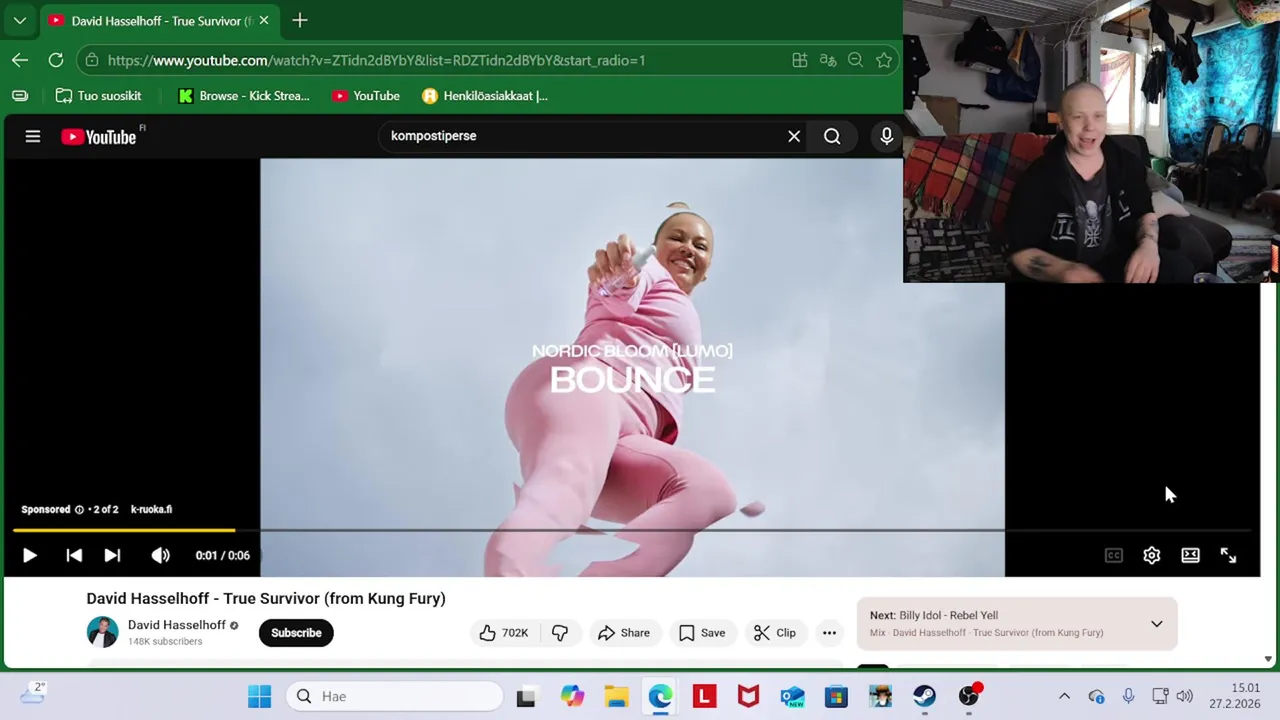The image size is (1280, 720).
Task: Share the David Hasselhoff video
Action: pos(624,632)
